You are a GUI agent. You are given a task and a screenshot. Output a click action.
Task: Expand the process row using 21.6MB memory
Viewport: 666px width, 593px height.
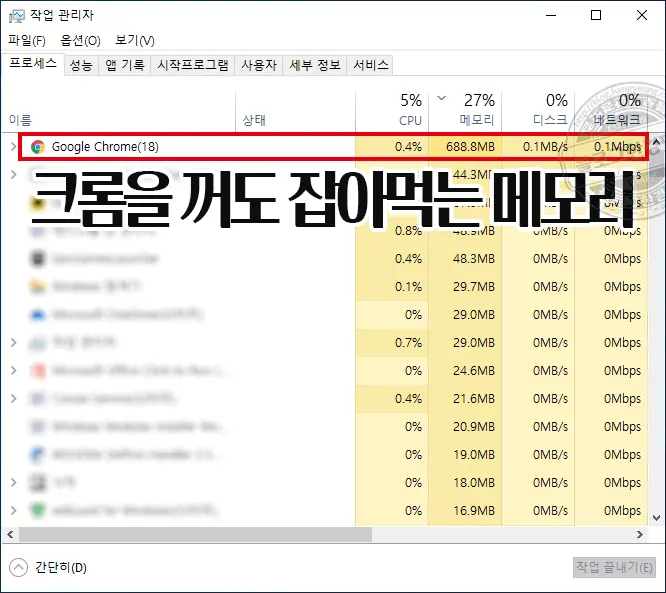click(14, 398)
